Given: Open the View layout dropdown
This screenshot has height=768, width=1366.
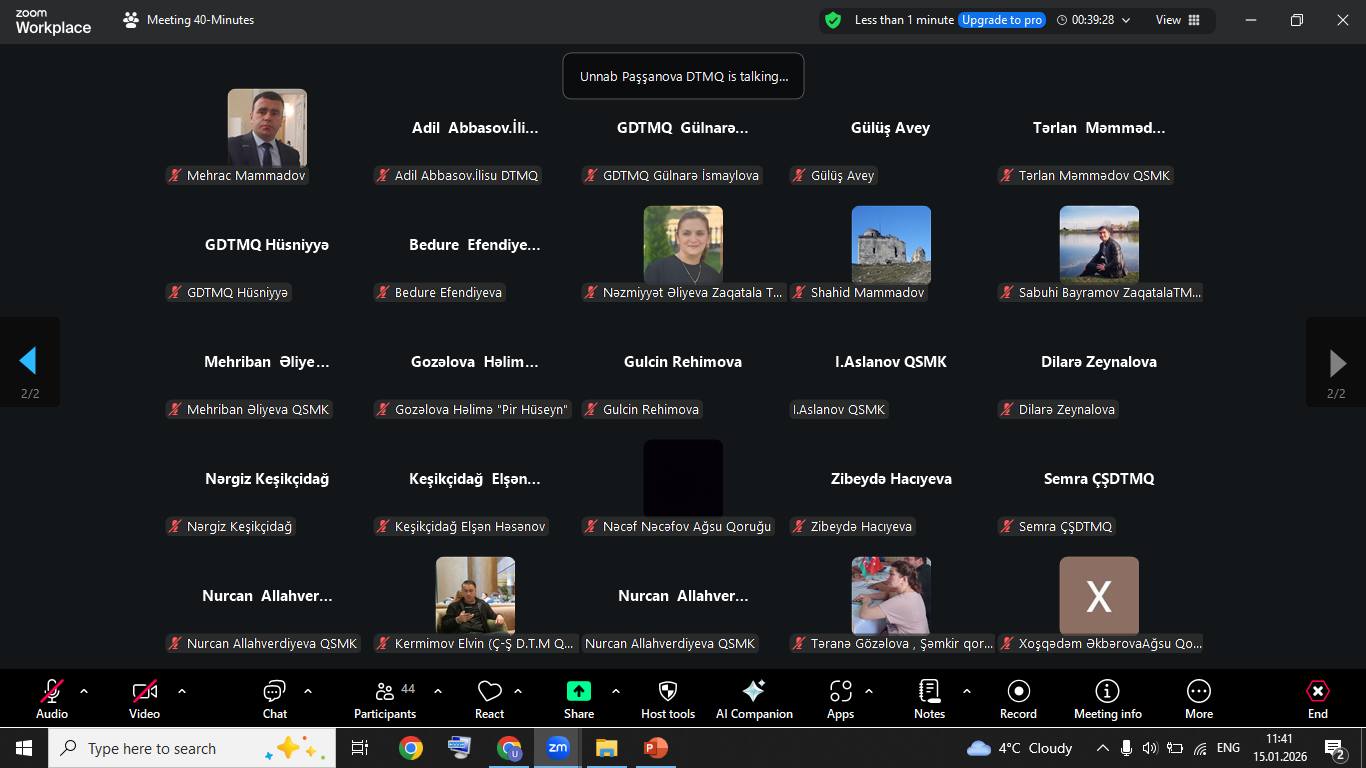Looking at the screenshot, I should tap(1177, 20).
